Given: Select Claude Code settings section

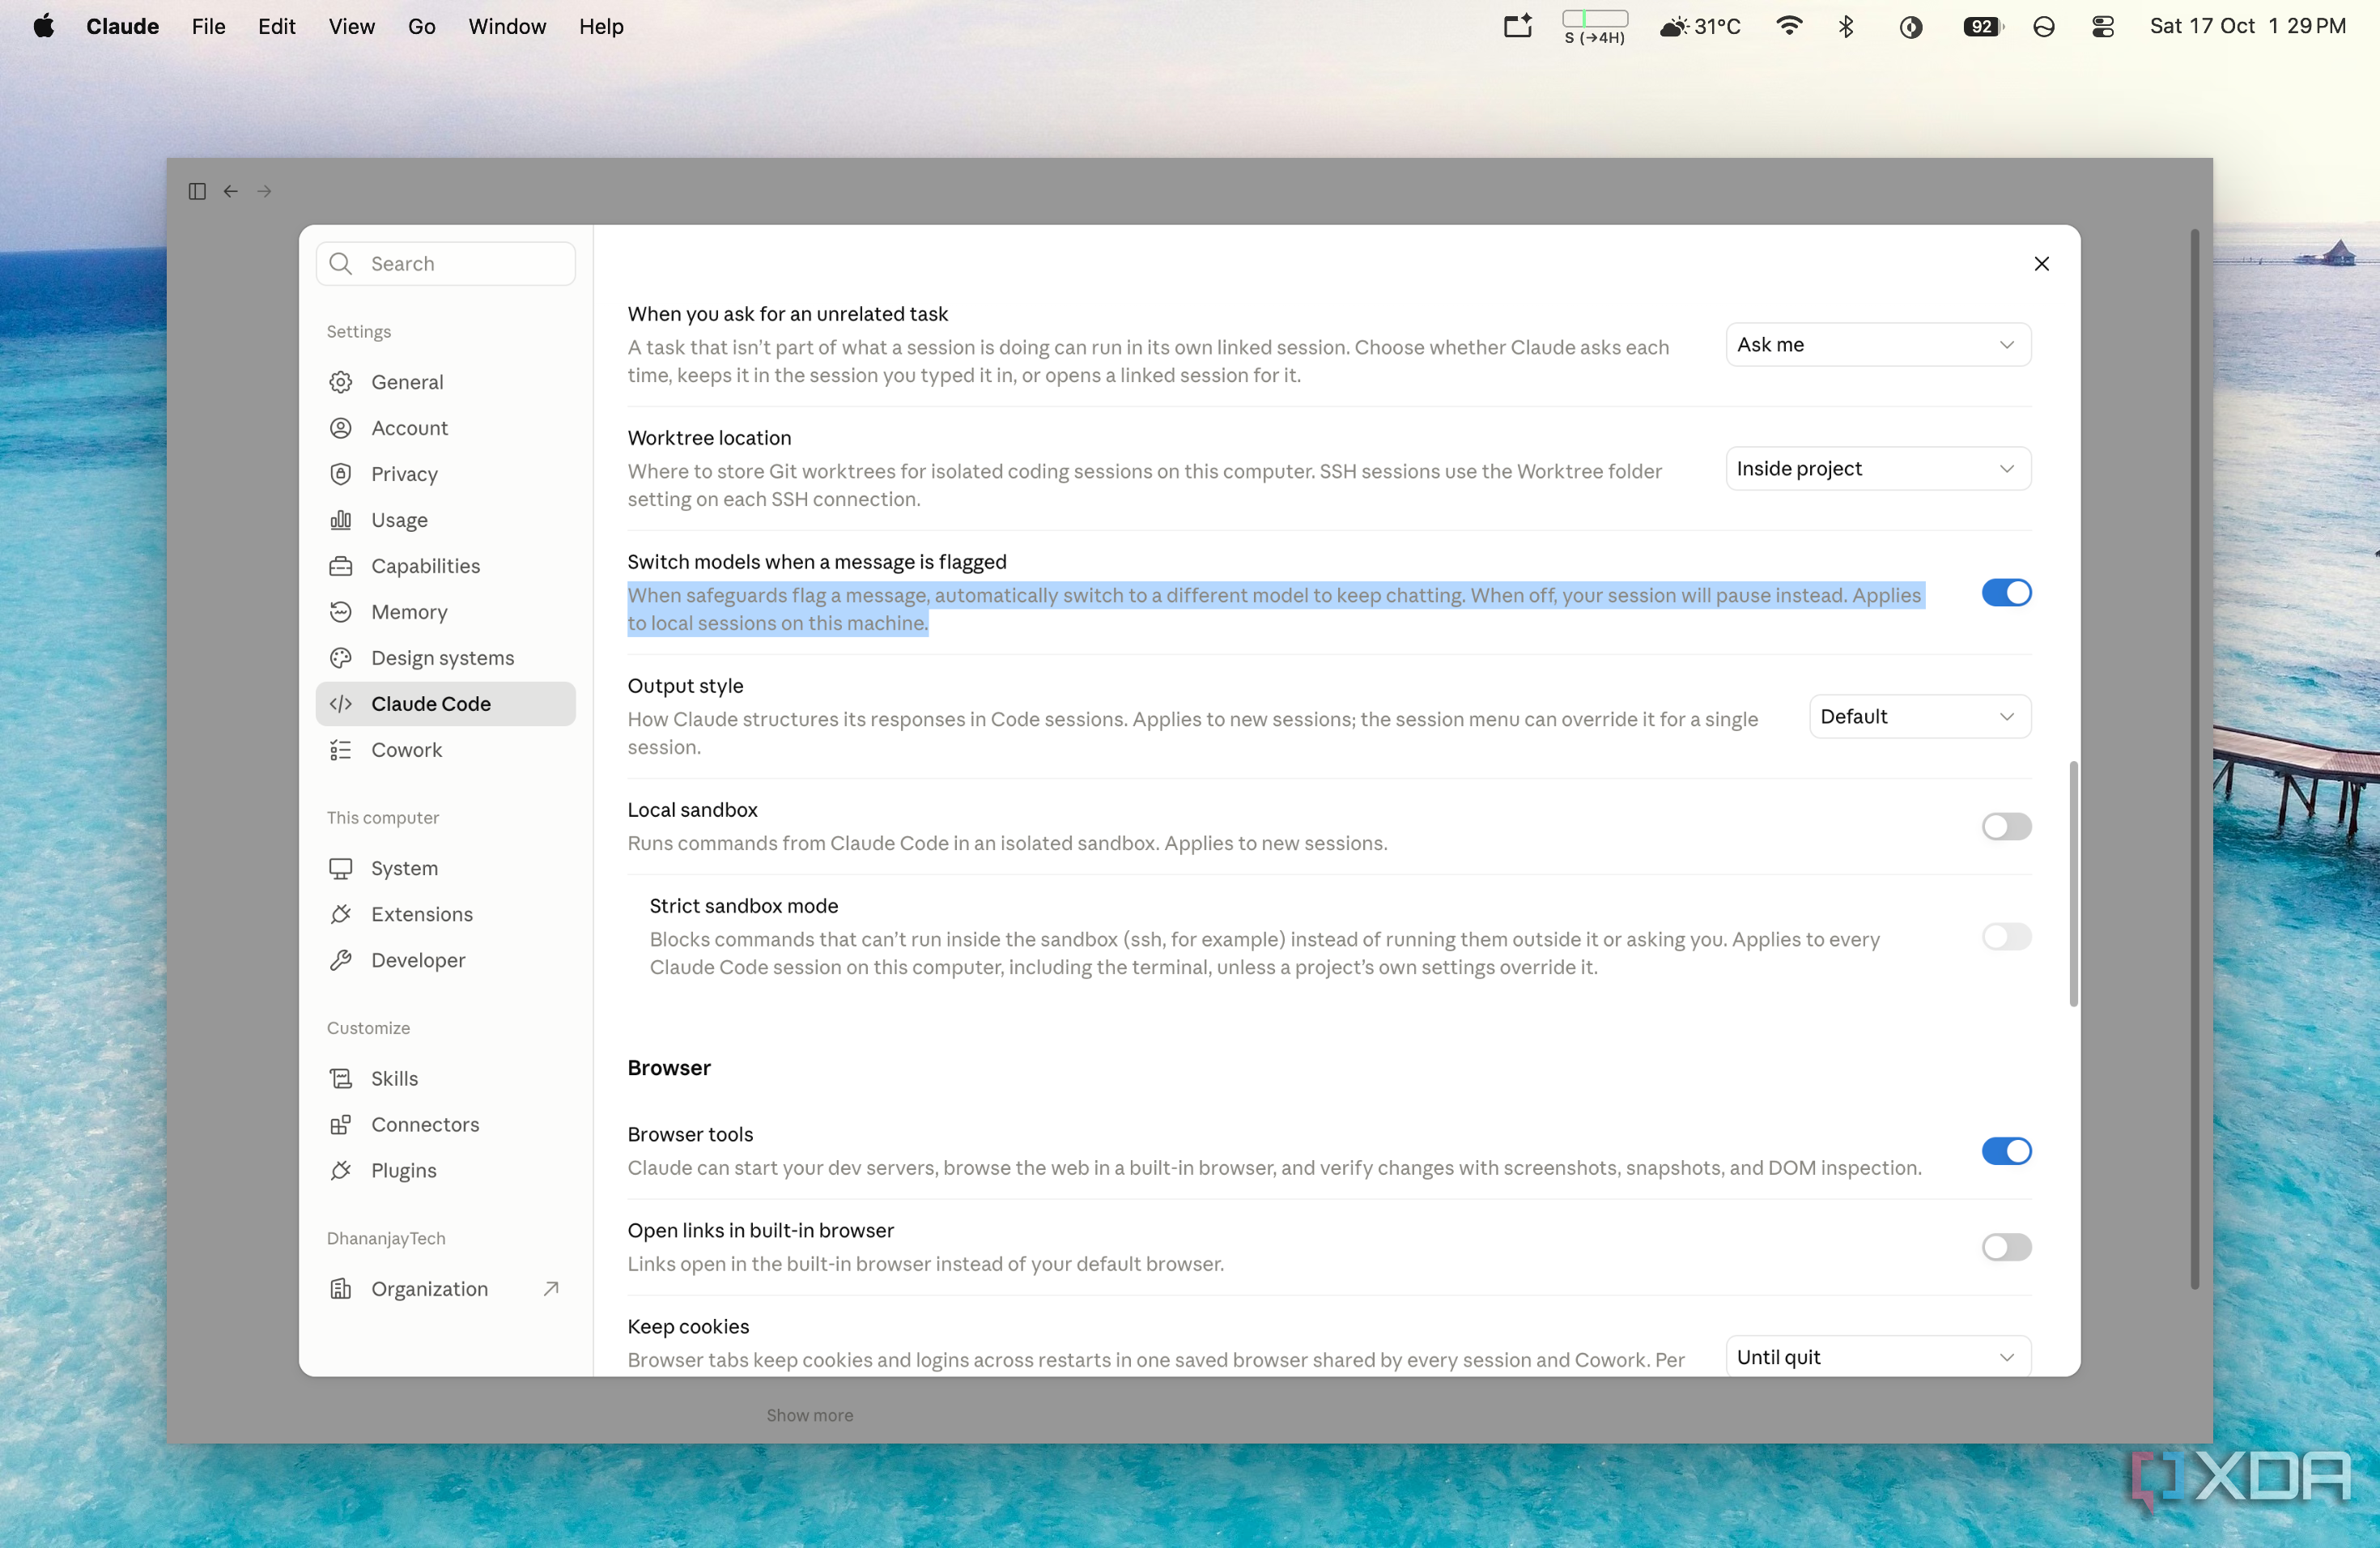Looking at the screenshot, I should tap(446, 704).
